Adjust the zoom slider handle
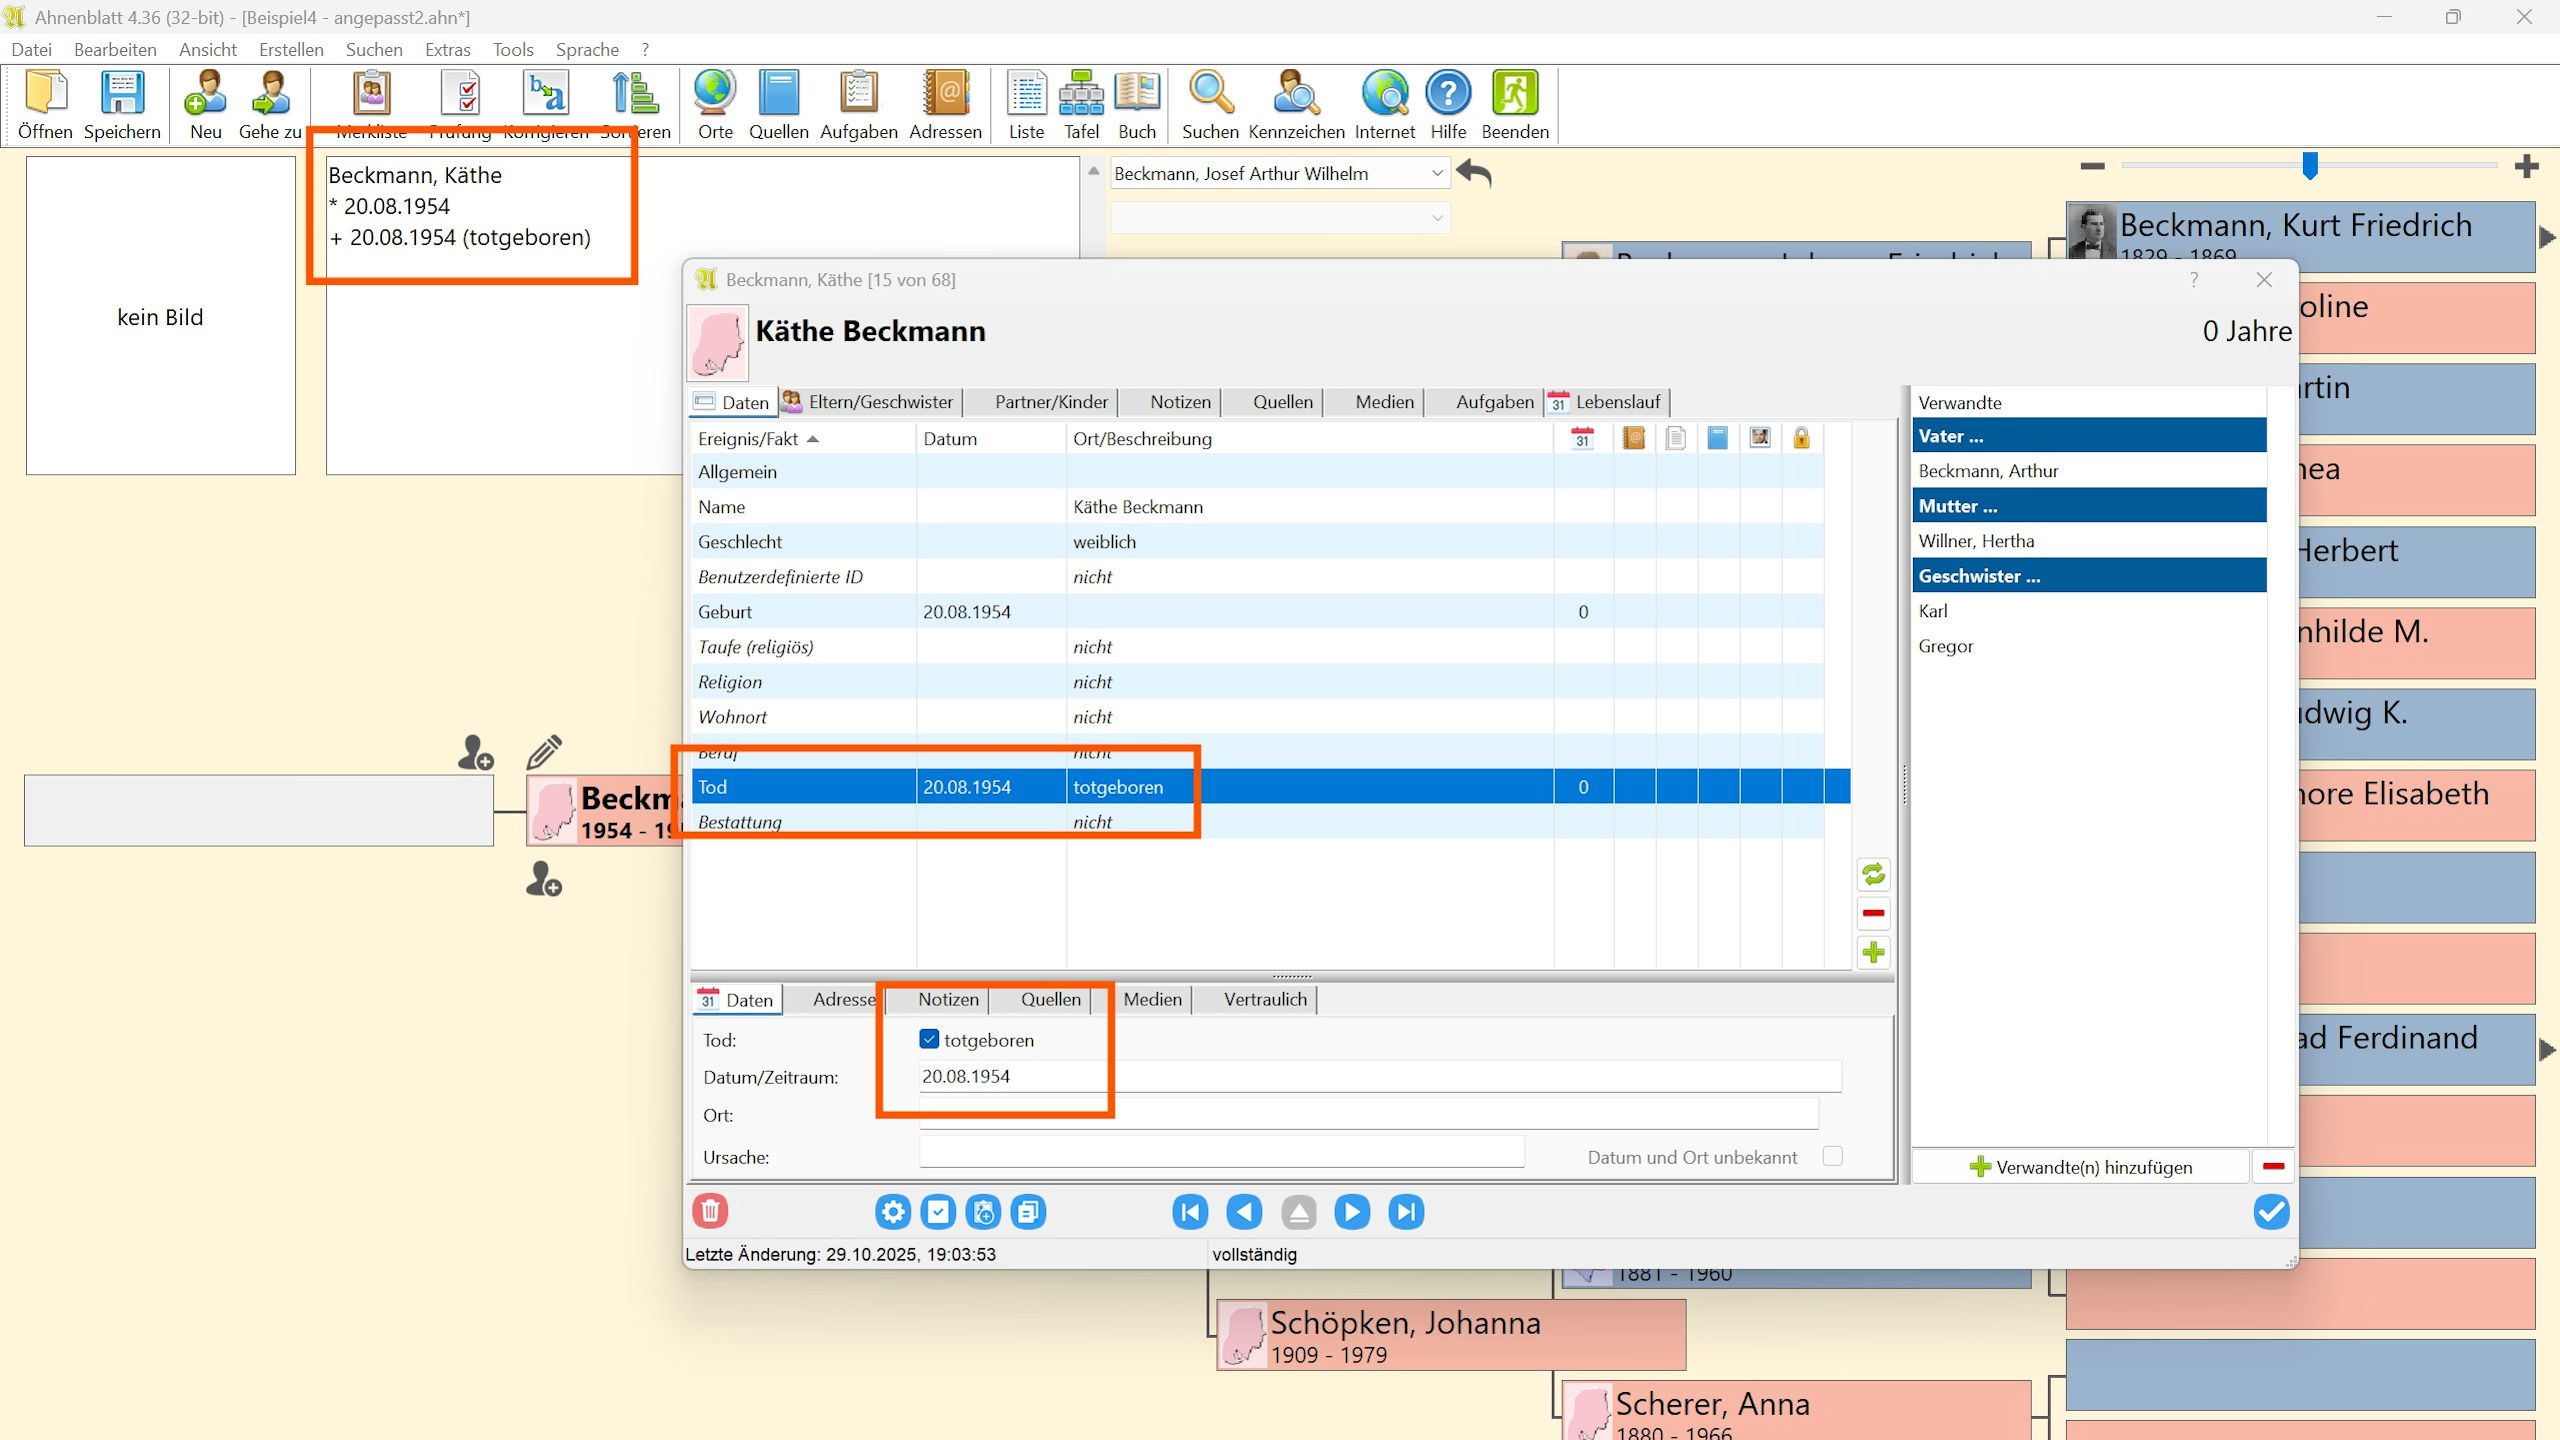This screenshot has width=2560, height=1440. (x=2309, y=166)
